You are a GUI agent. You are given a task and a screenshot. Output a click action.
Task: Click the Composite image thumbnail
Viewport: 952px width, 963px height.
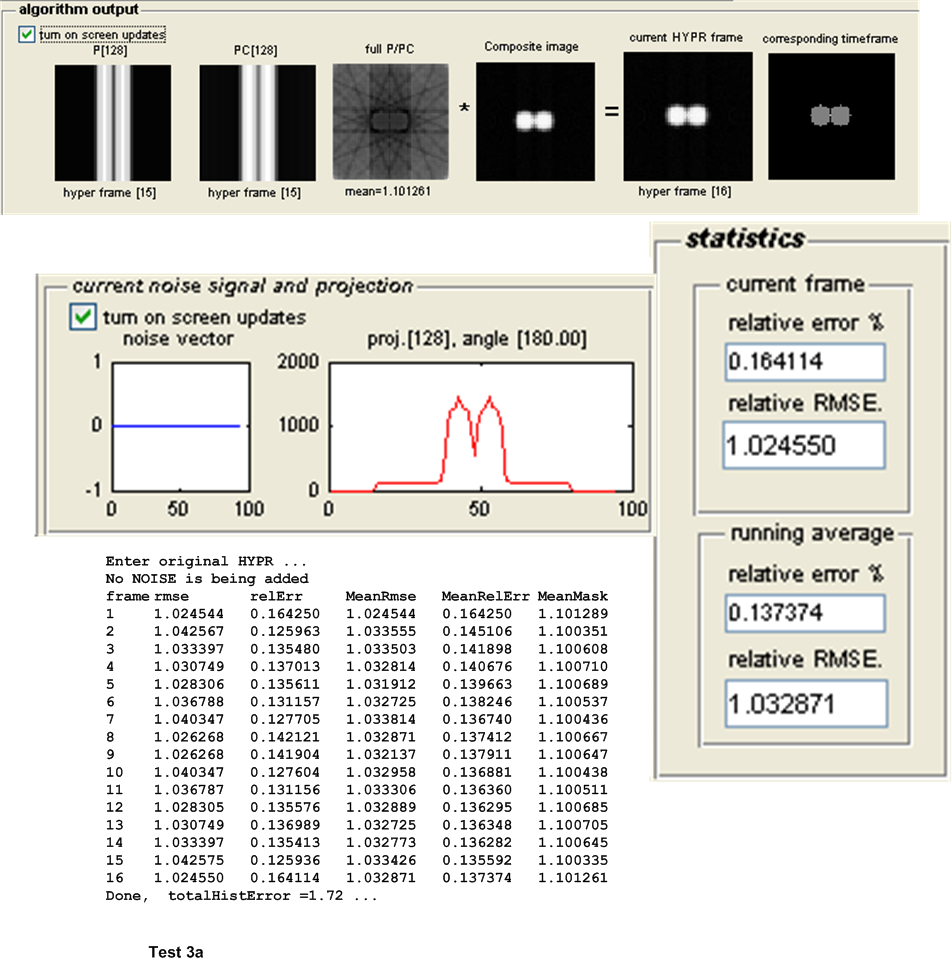pyautogui.click(x=535, y=121)
